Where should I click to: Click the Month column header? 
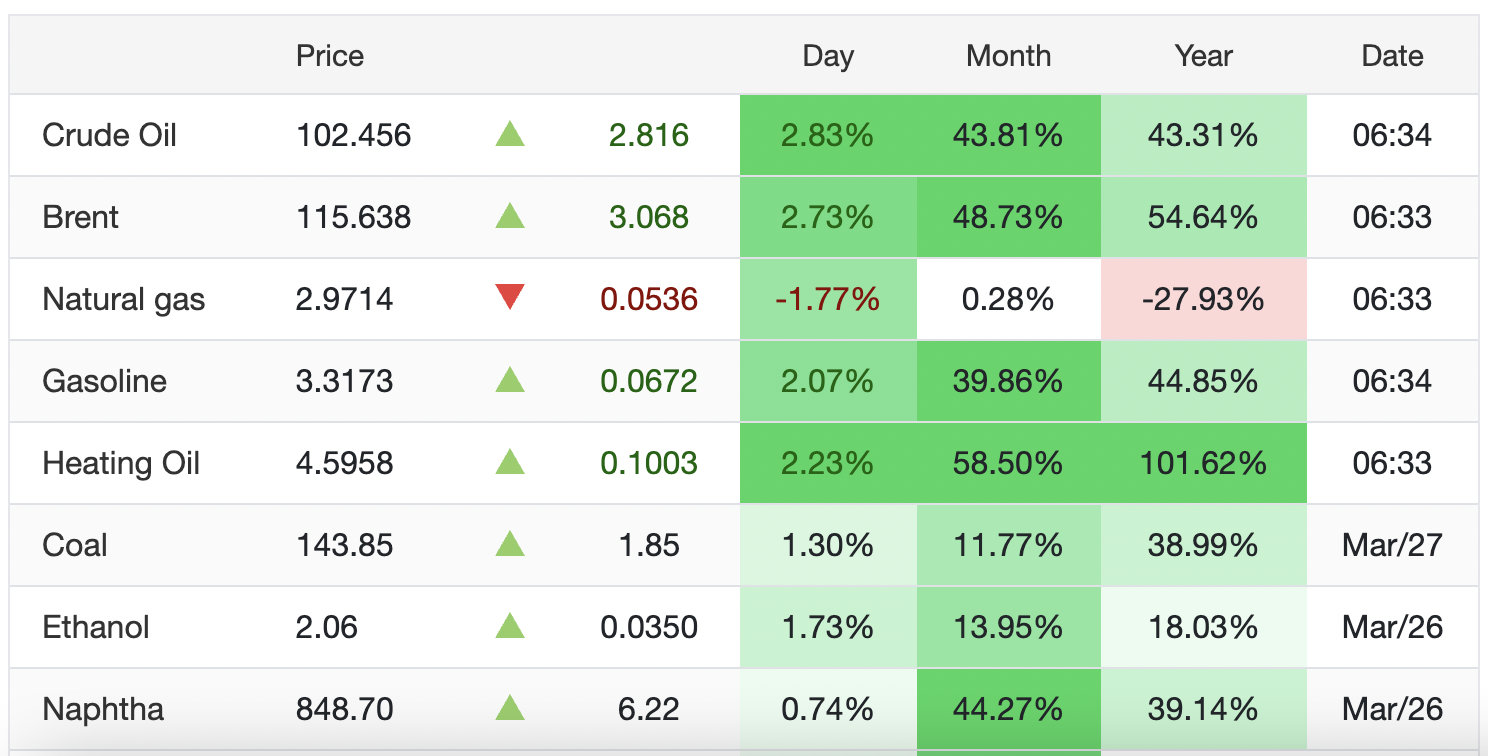coord(1008,56)
